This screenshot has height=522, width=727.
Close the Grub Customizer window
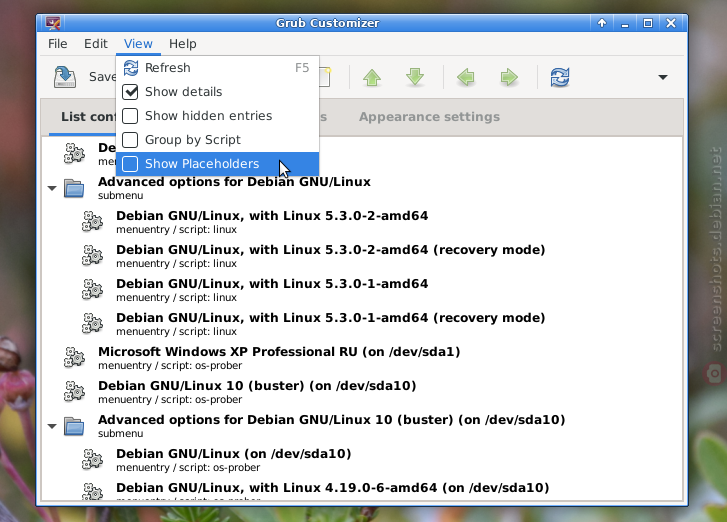click(671, 23)
